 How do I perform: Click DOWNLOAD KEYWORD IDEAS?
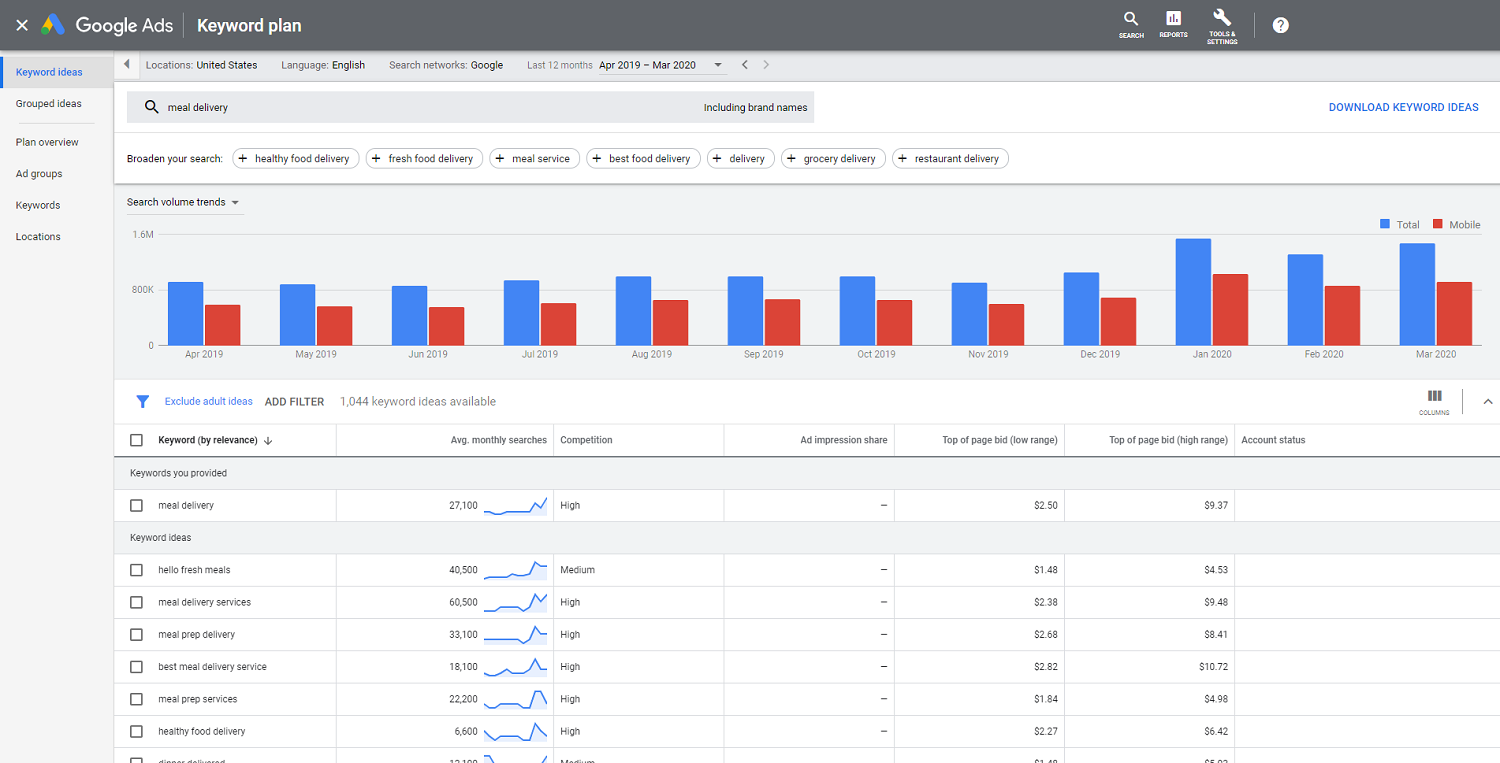tap(1403, 107)
